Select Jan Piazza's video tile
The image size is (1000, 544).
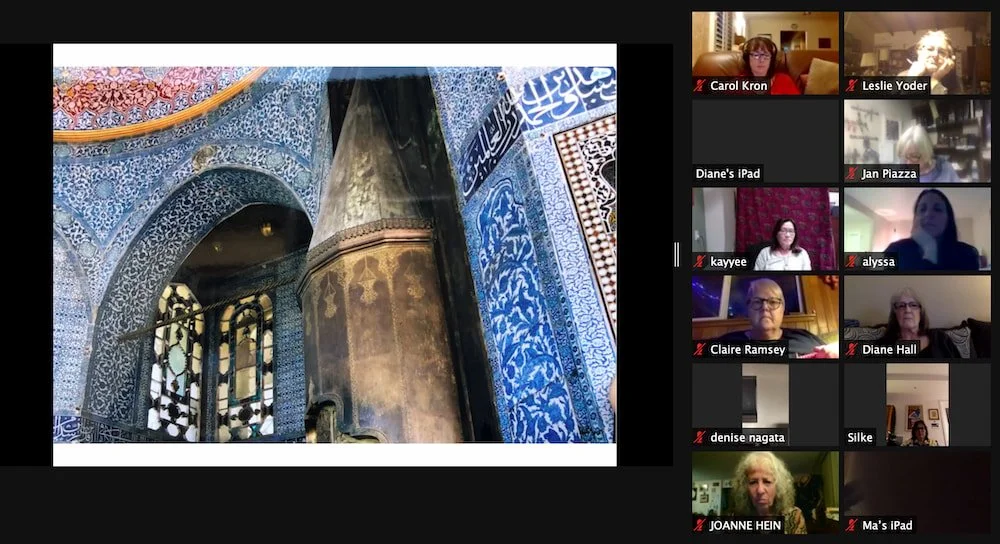pos(917,141)
